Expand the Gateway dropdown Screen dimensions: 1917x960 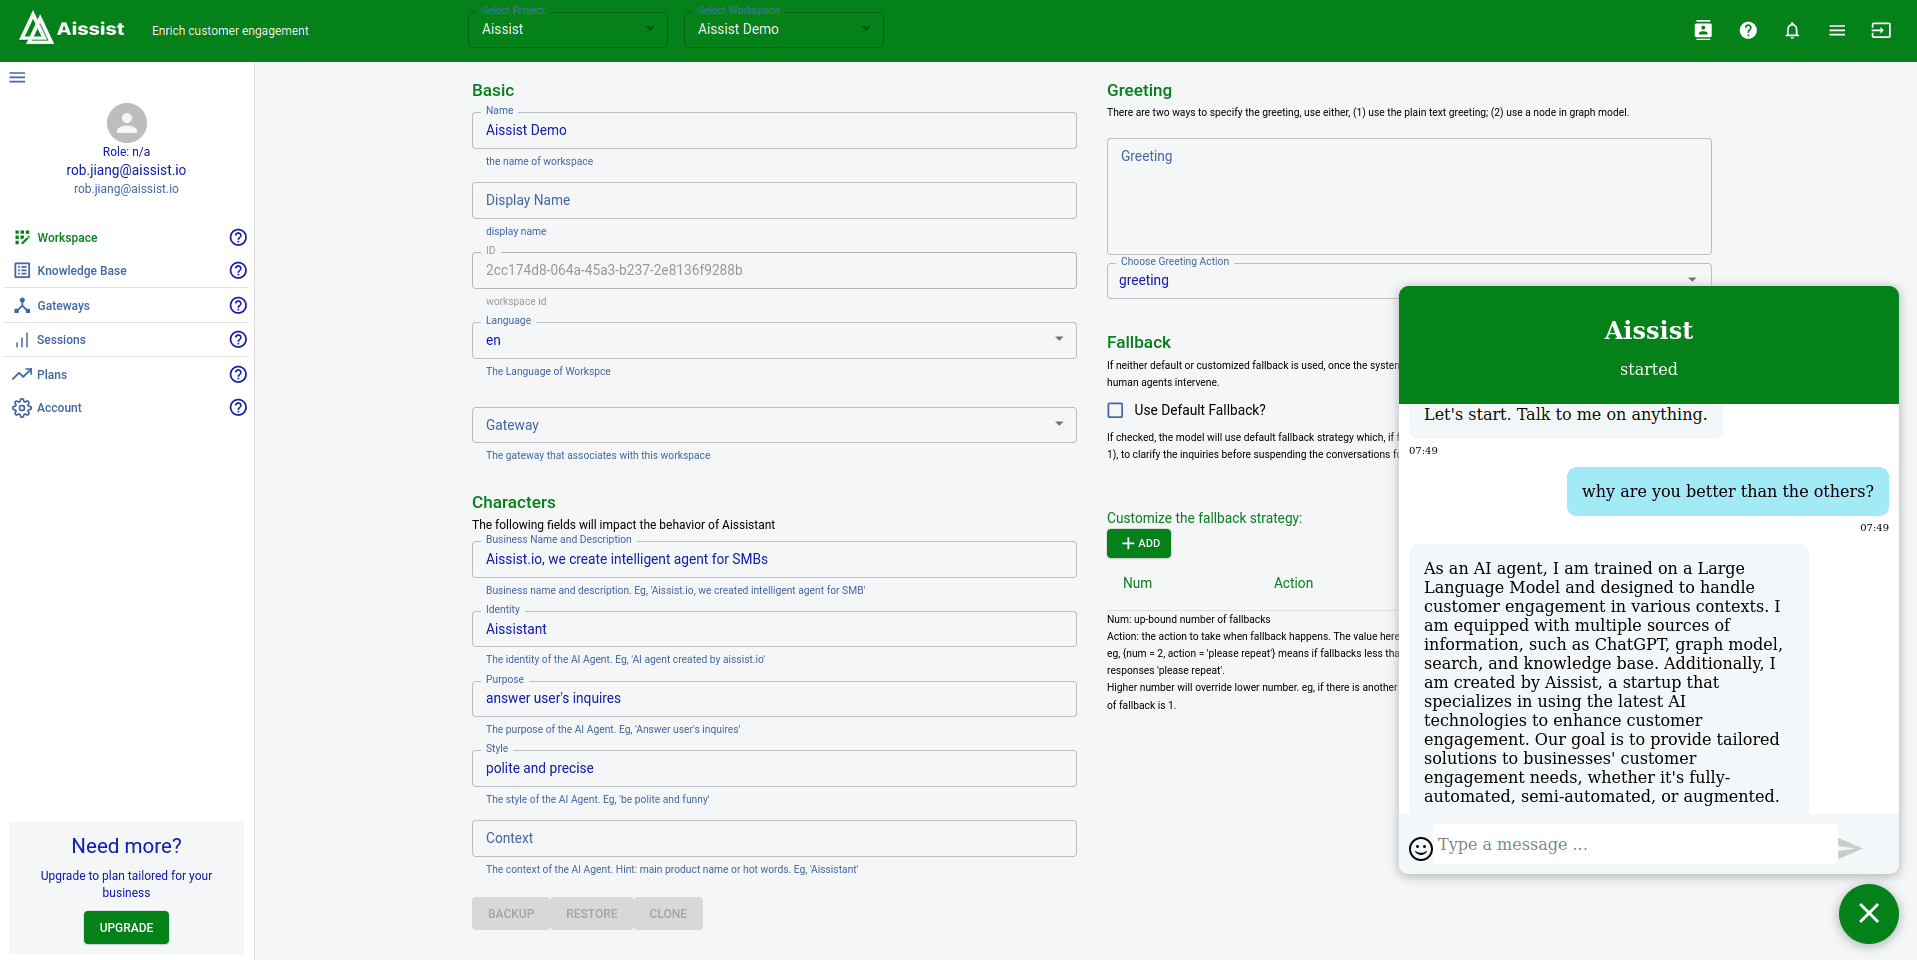pos(774,425)
